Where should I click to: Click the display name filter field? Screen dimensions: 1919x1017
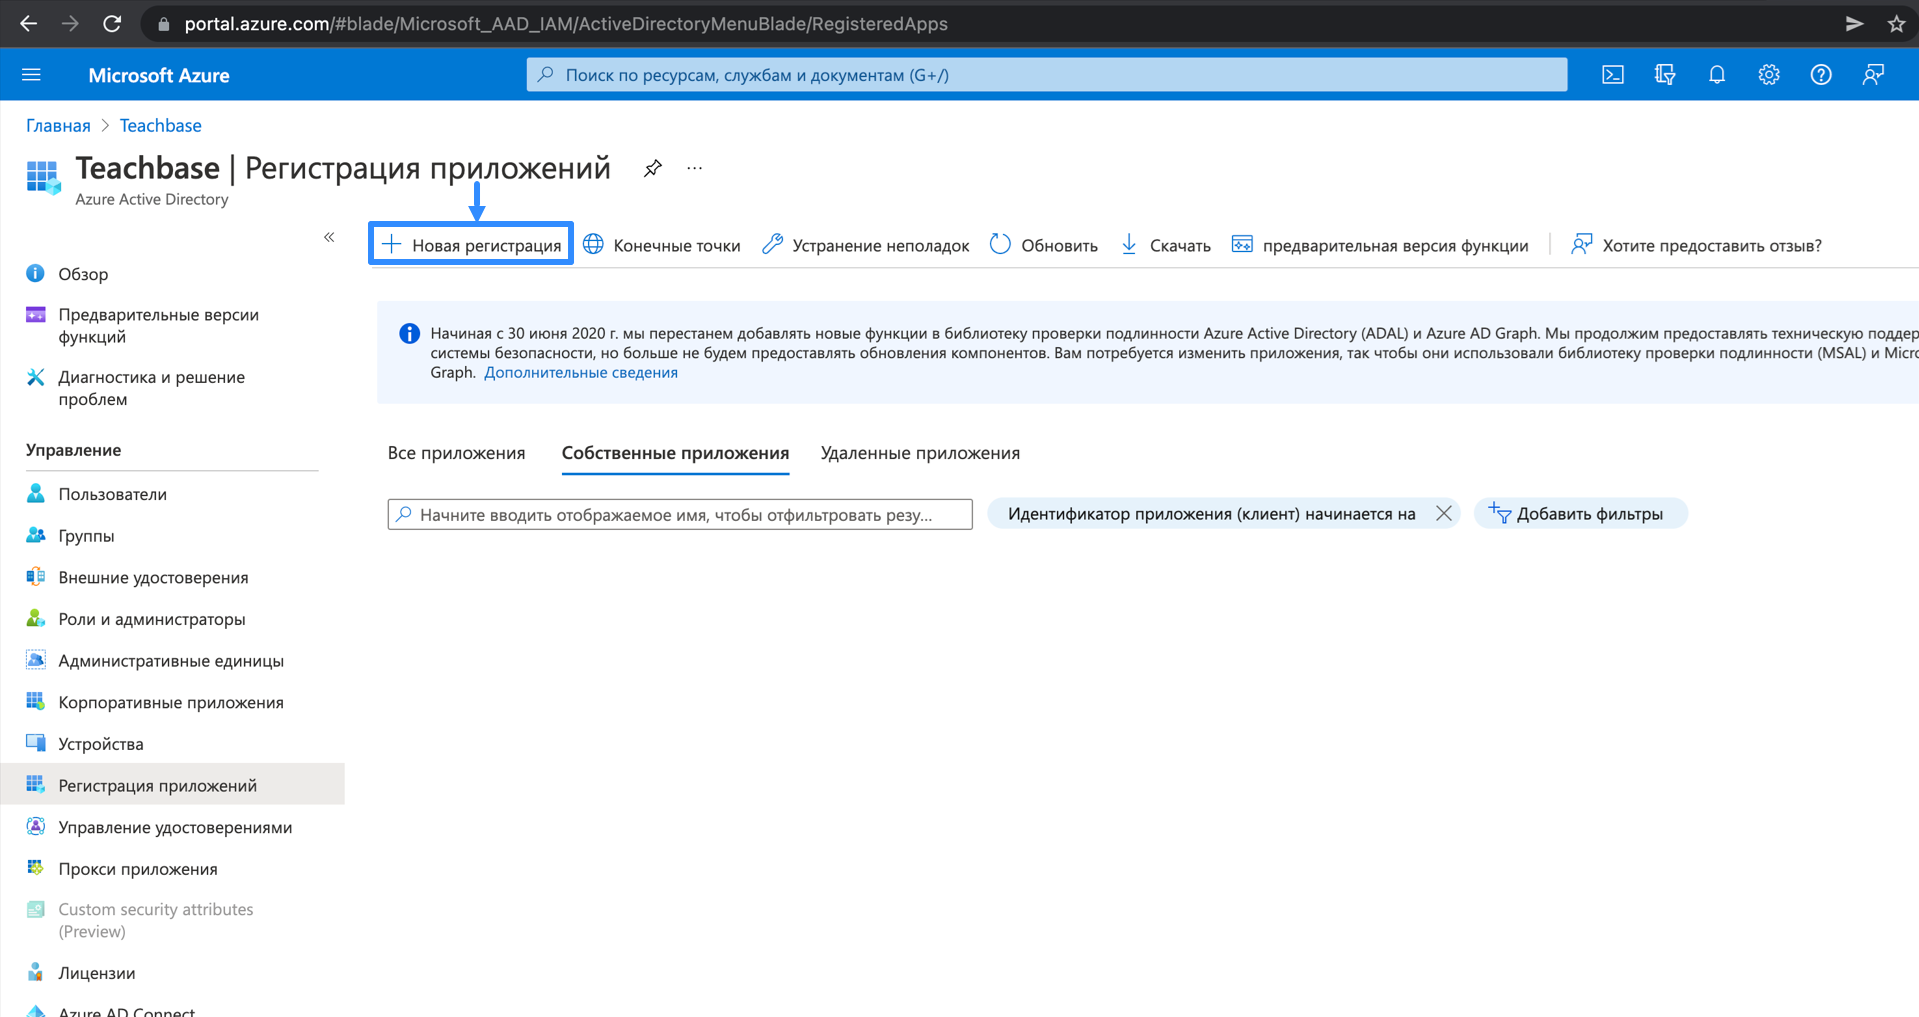click(x=680, y=514)
